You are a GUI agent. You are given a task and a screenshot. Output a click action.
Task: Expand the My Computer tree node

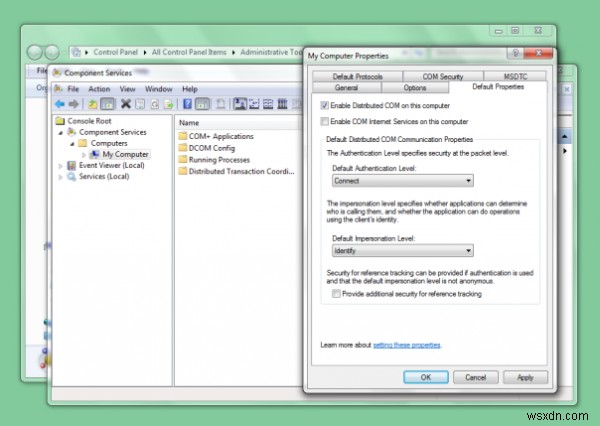(84, 155)
